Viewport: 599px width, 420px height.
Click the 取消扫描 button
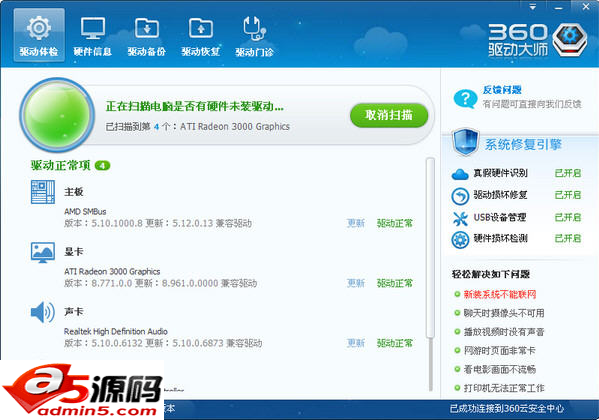click(x=389, y=115)
